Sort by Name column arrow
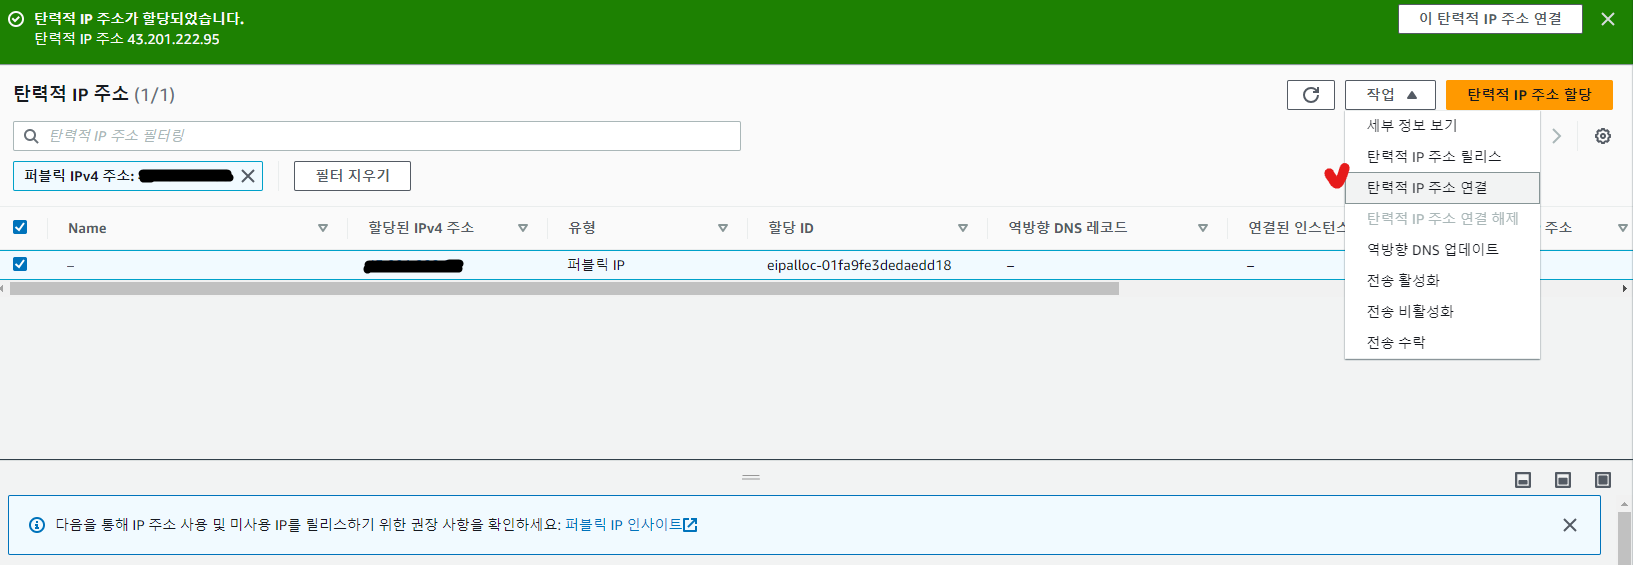 323,228
